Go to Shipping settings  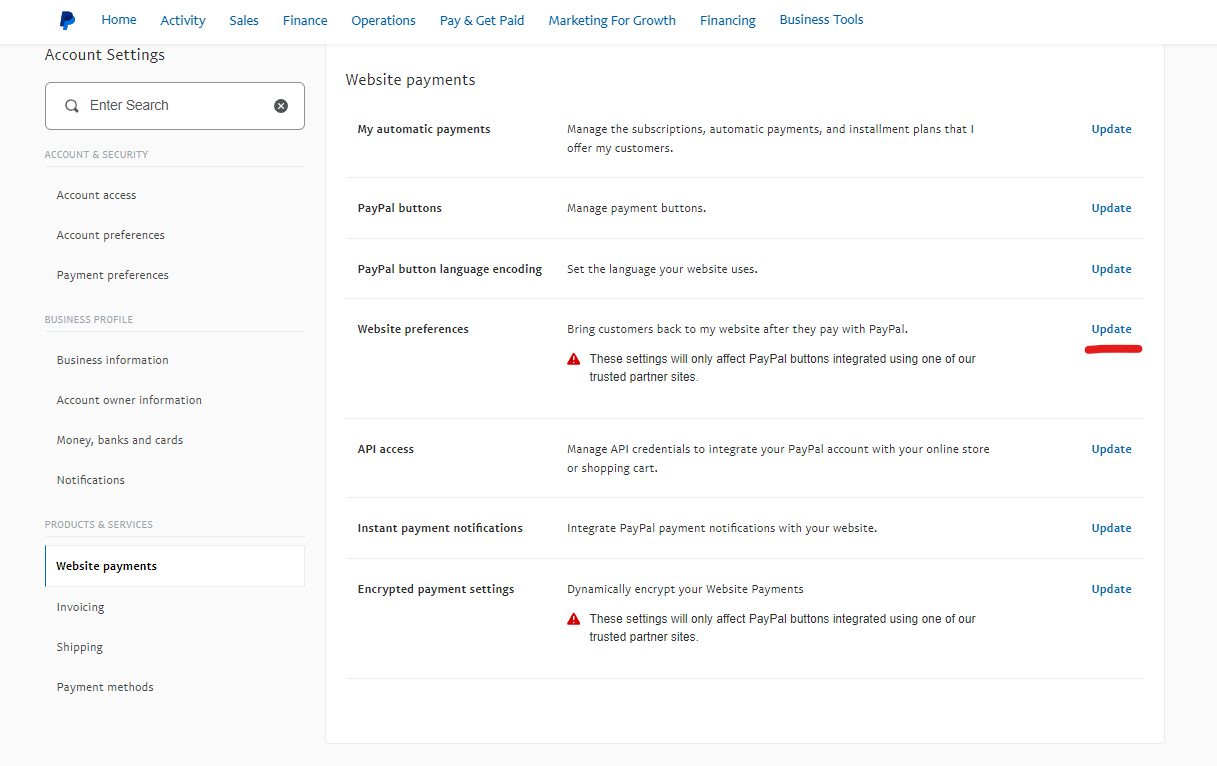[x=80, y=647]
